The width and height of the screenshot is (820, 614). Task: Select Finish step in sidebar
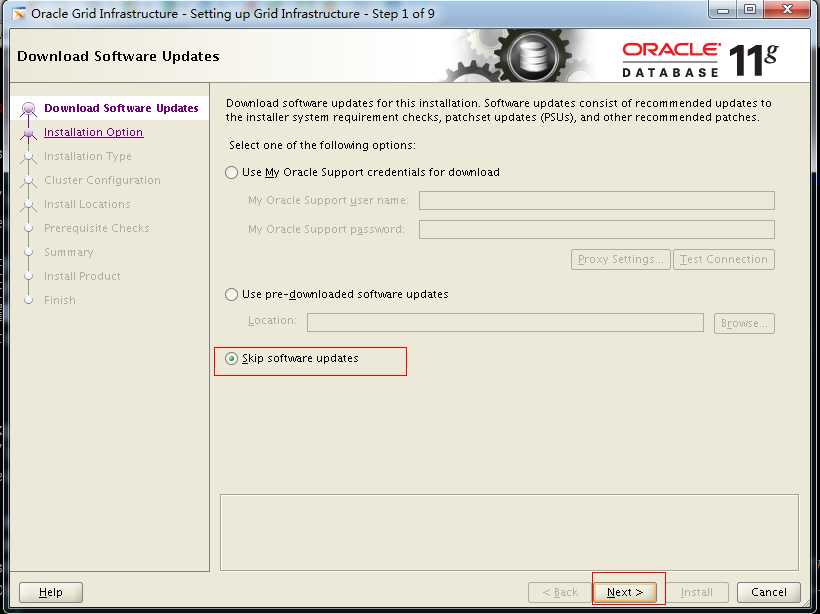(x=60, y=300)
